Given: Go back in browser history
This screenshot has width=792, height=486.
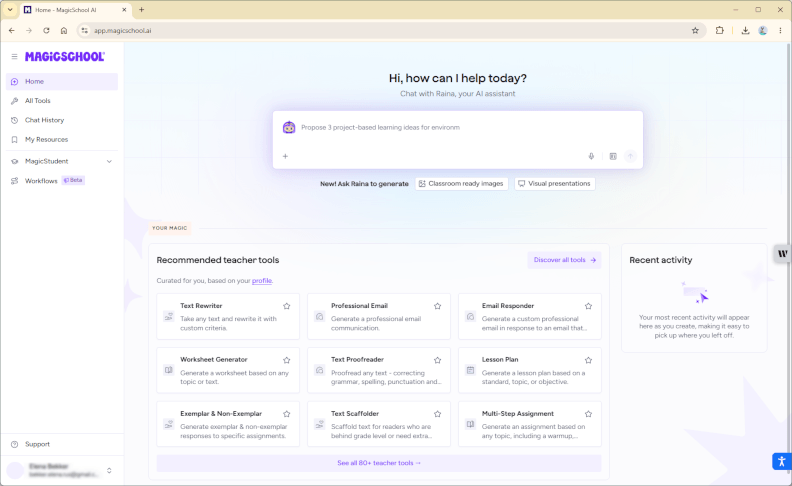Looking at the screenshot, I should [x=12, y=31].
